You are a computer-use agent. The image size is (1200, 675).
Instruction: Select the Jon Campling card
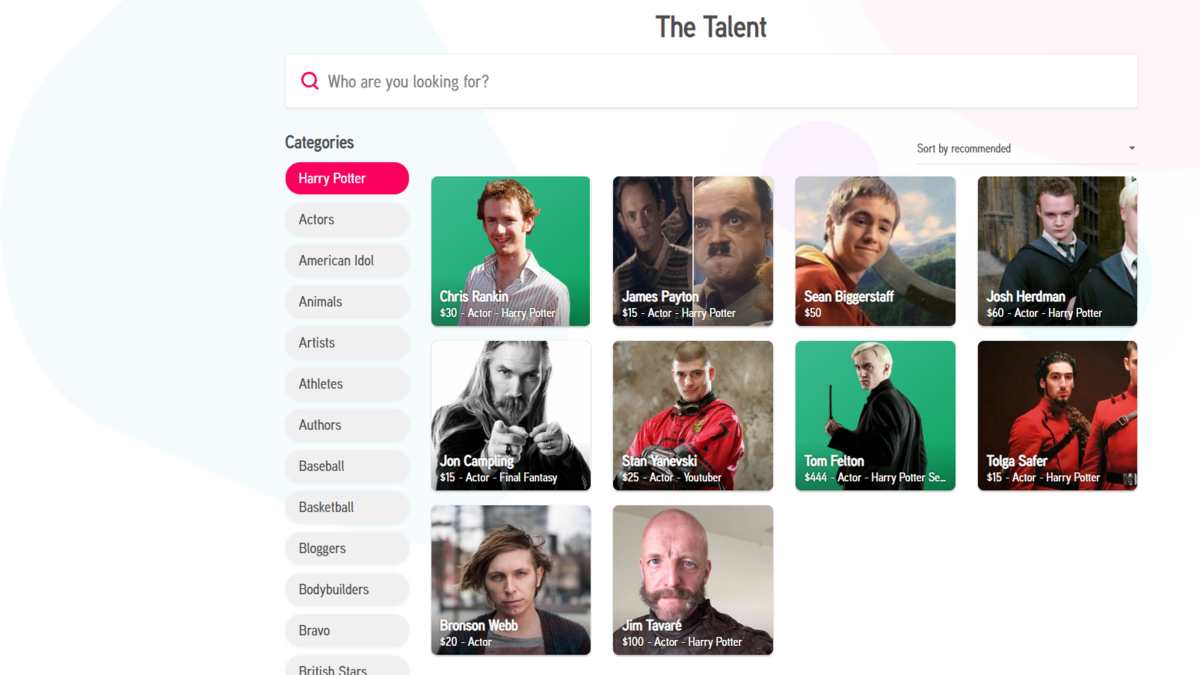click(x=511, y=416)
